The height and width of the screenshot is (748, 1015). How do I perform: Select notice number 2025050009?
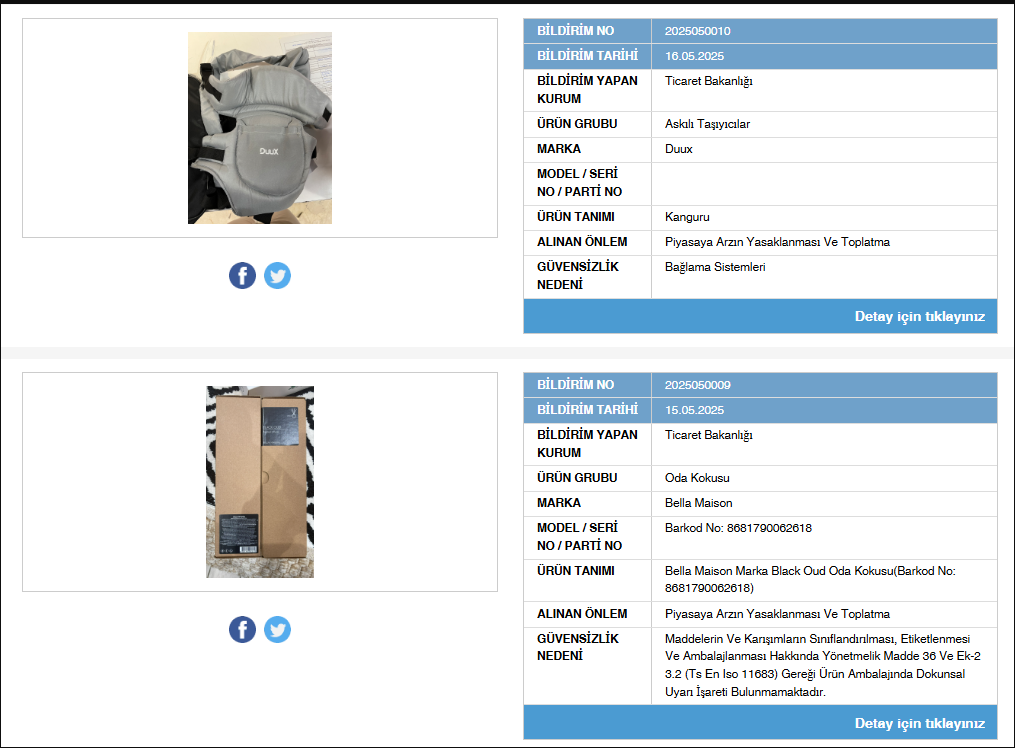(x=697, y=385)
